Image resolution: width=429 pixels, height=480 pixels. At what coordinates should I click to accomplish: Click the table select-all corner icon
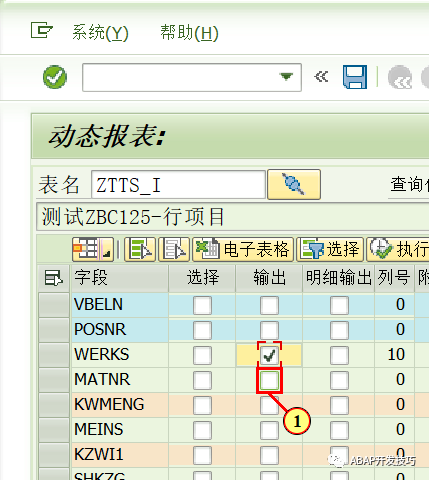(x=54, y=278)
